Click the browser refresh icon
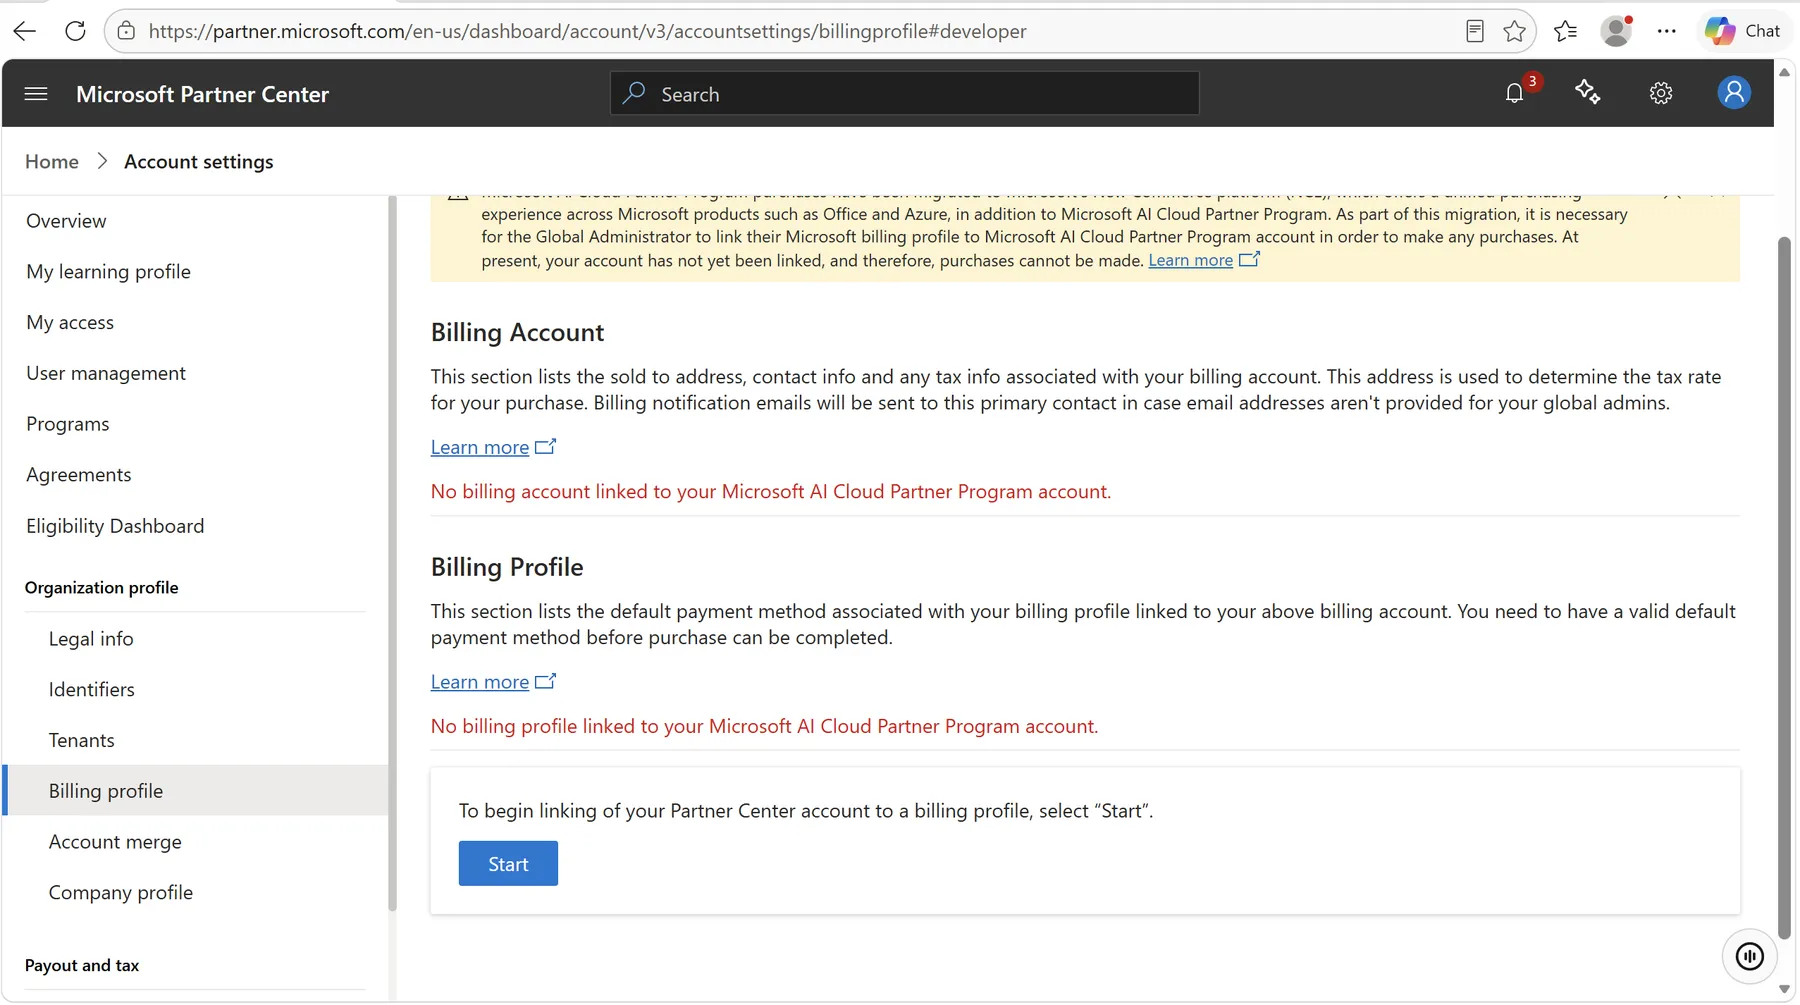1800x1005 pixels. [x=75, y=31]
